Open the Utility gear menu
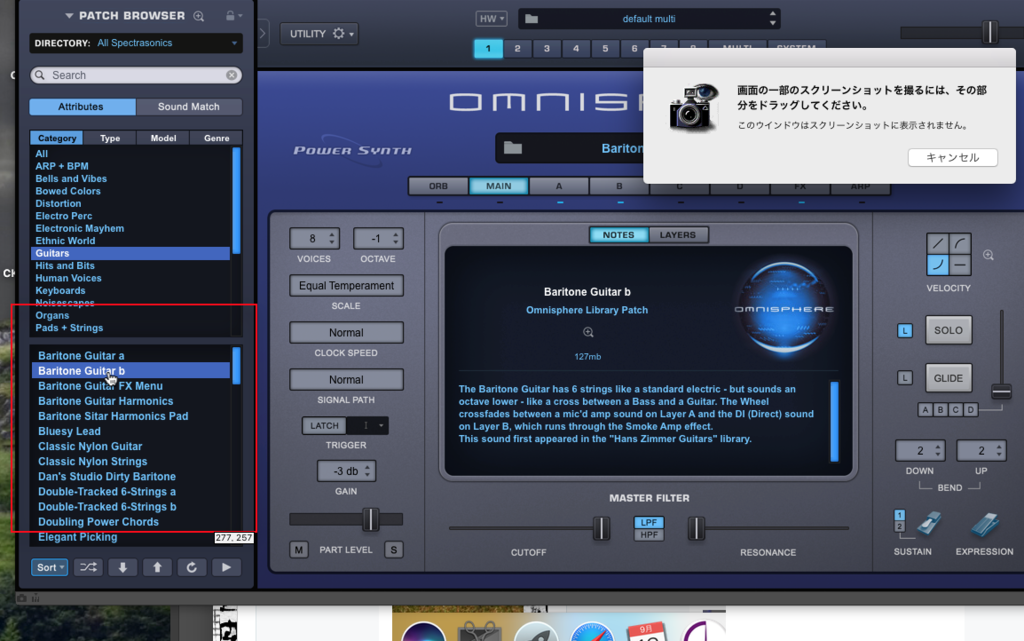 pos(338,33)
